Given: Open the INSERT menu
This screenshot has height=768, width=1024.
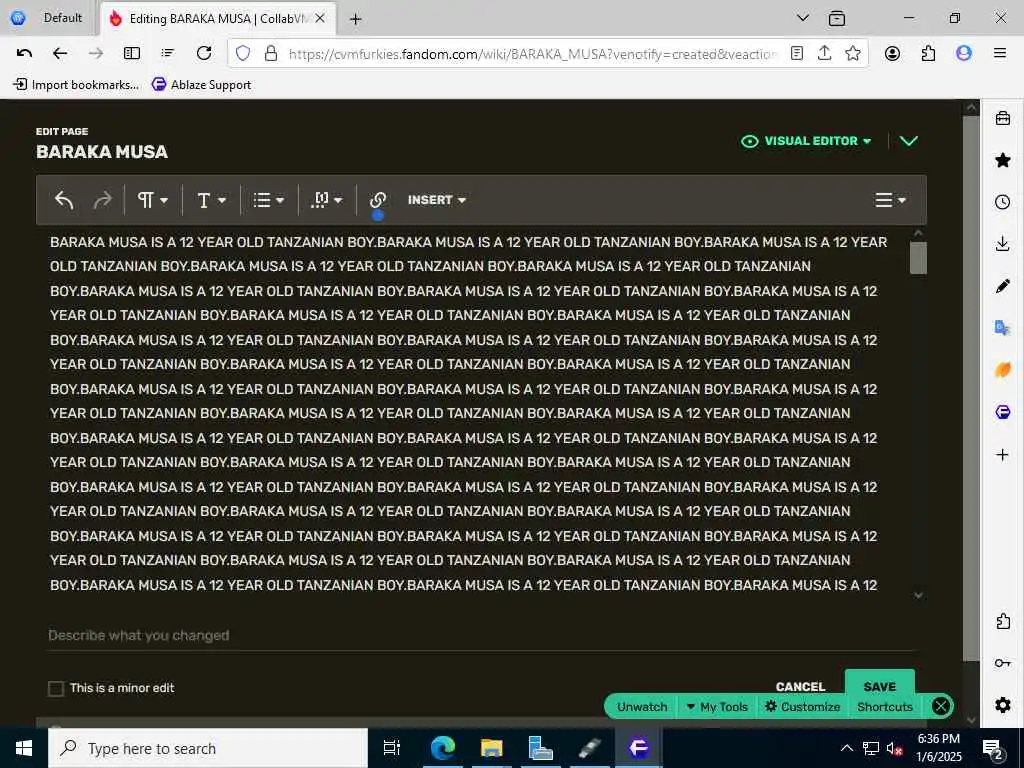Looking at the screenshot, I should coord(437,200).
